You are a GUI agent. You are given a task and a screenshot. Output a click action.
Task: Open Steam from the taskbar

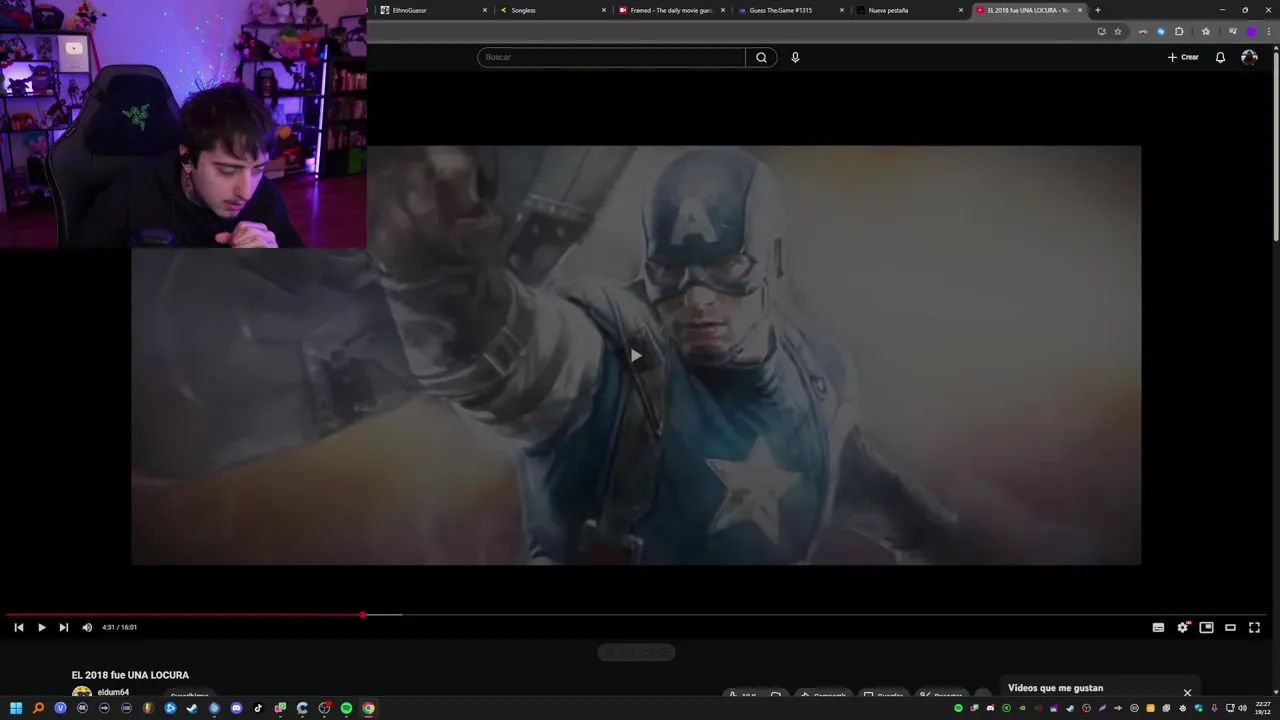pyautogui.click(x=192, y=708)
